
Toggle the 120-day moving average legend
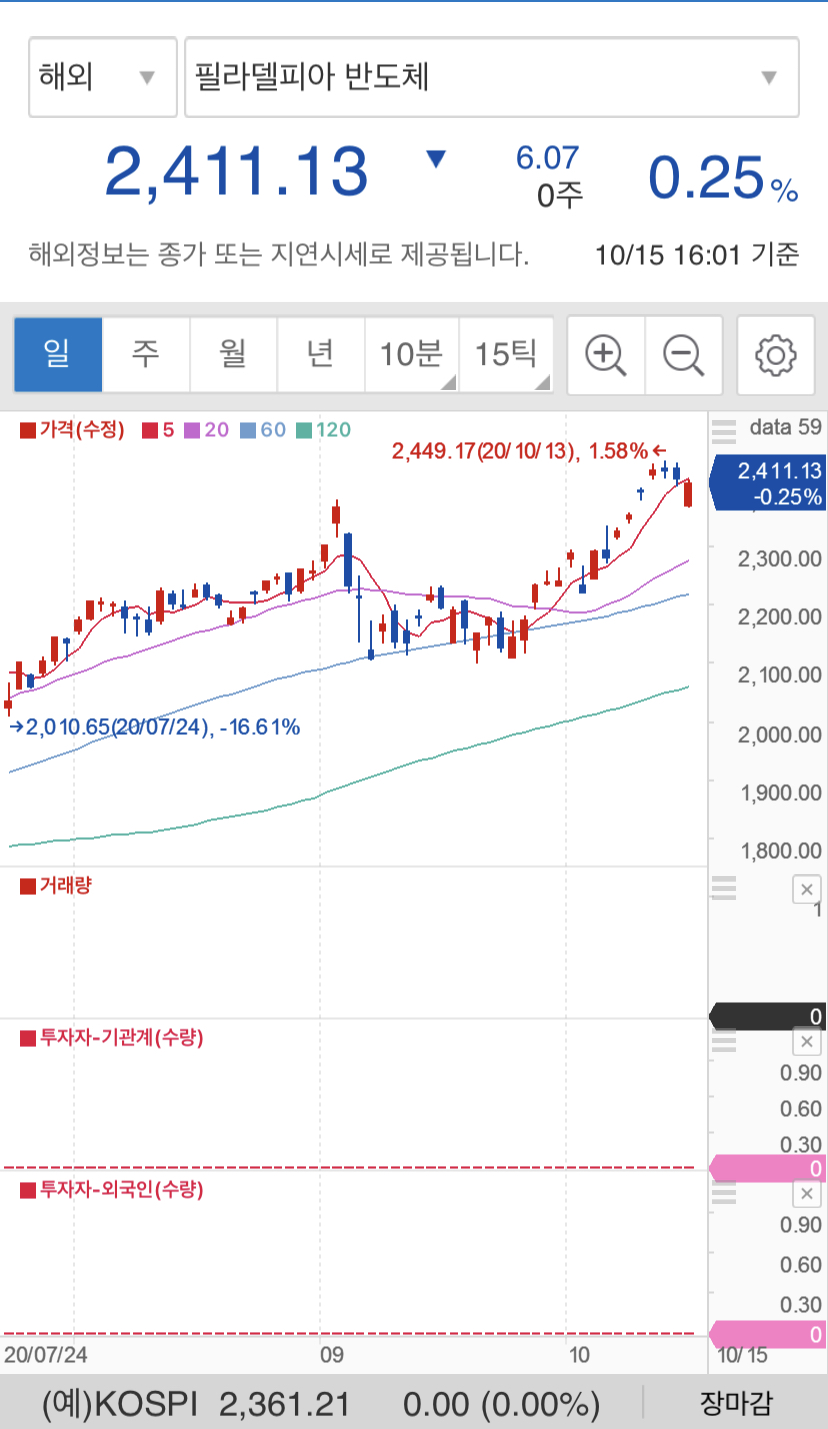(x=323, y=430)
